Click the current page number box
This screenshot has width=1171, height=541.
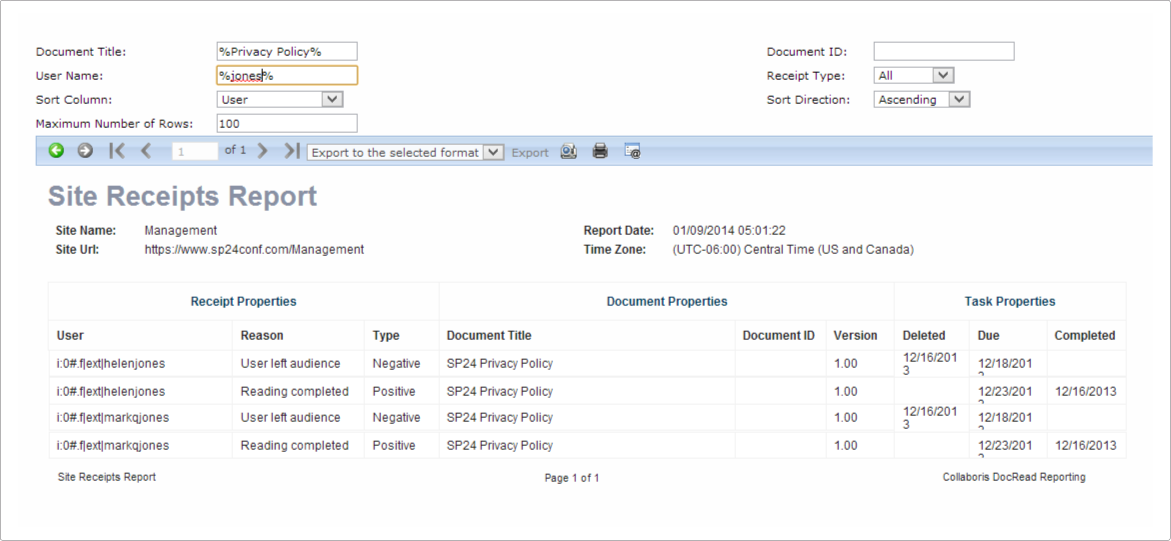click(x=194, y=152)
